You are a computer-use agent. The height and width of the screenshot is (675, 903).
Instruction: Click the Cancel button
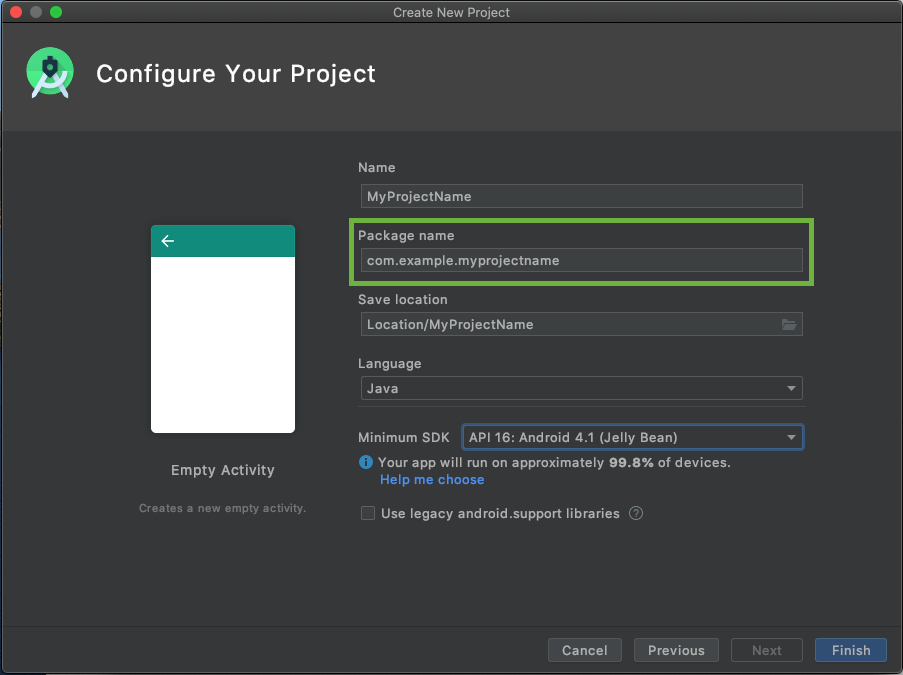point(585,650)
